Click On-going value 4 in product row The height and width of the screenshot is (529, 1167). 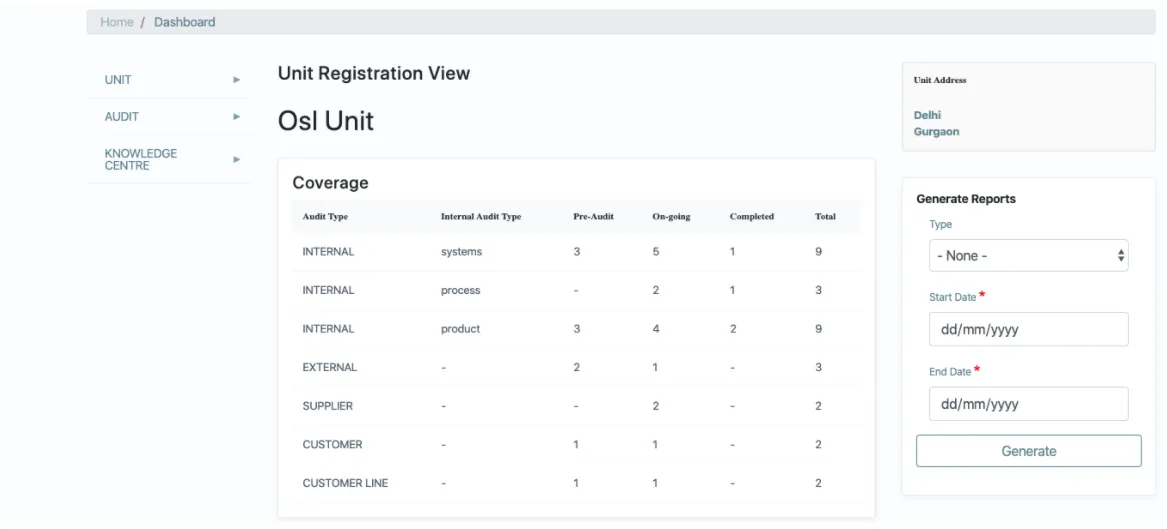click(x=656, y=329)
